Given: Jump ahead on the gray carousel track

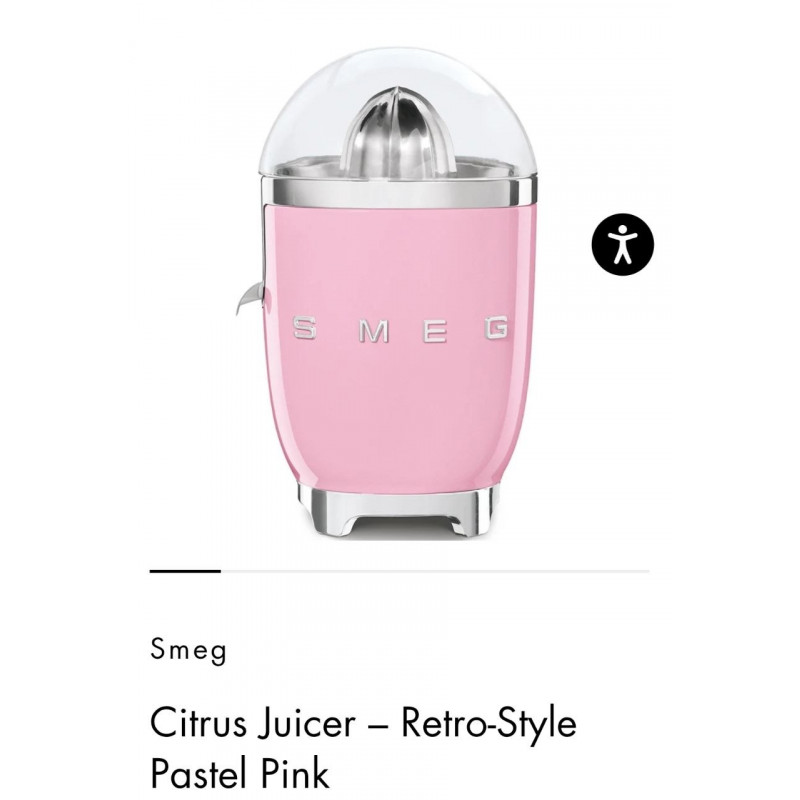Looking at the screenshot, I should point(435,571).
